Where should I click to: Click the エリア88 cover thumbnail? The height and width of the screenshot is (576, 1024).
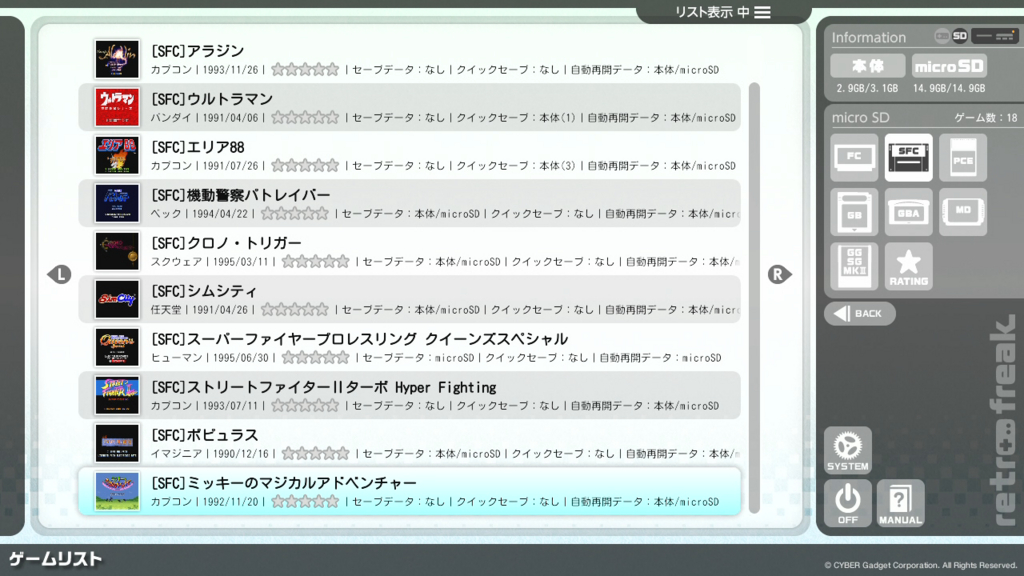tap(117, 155)
